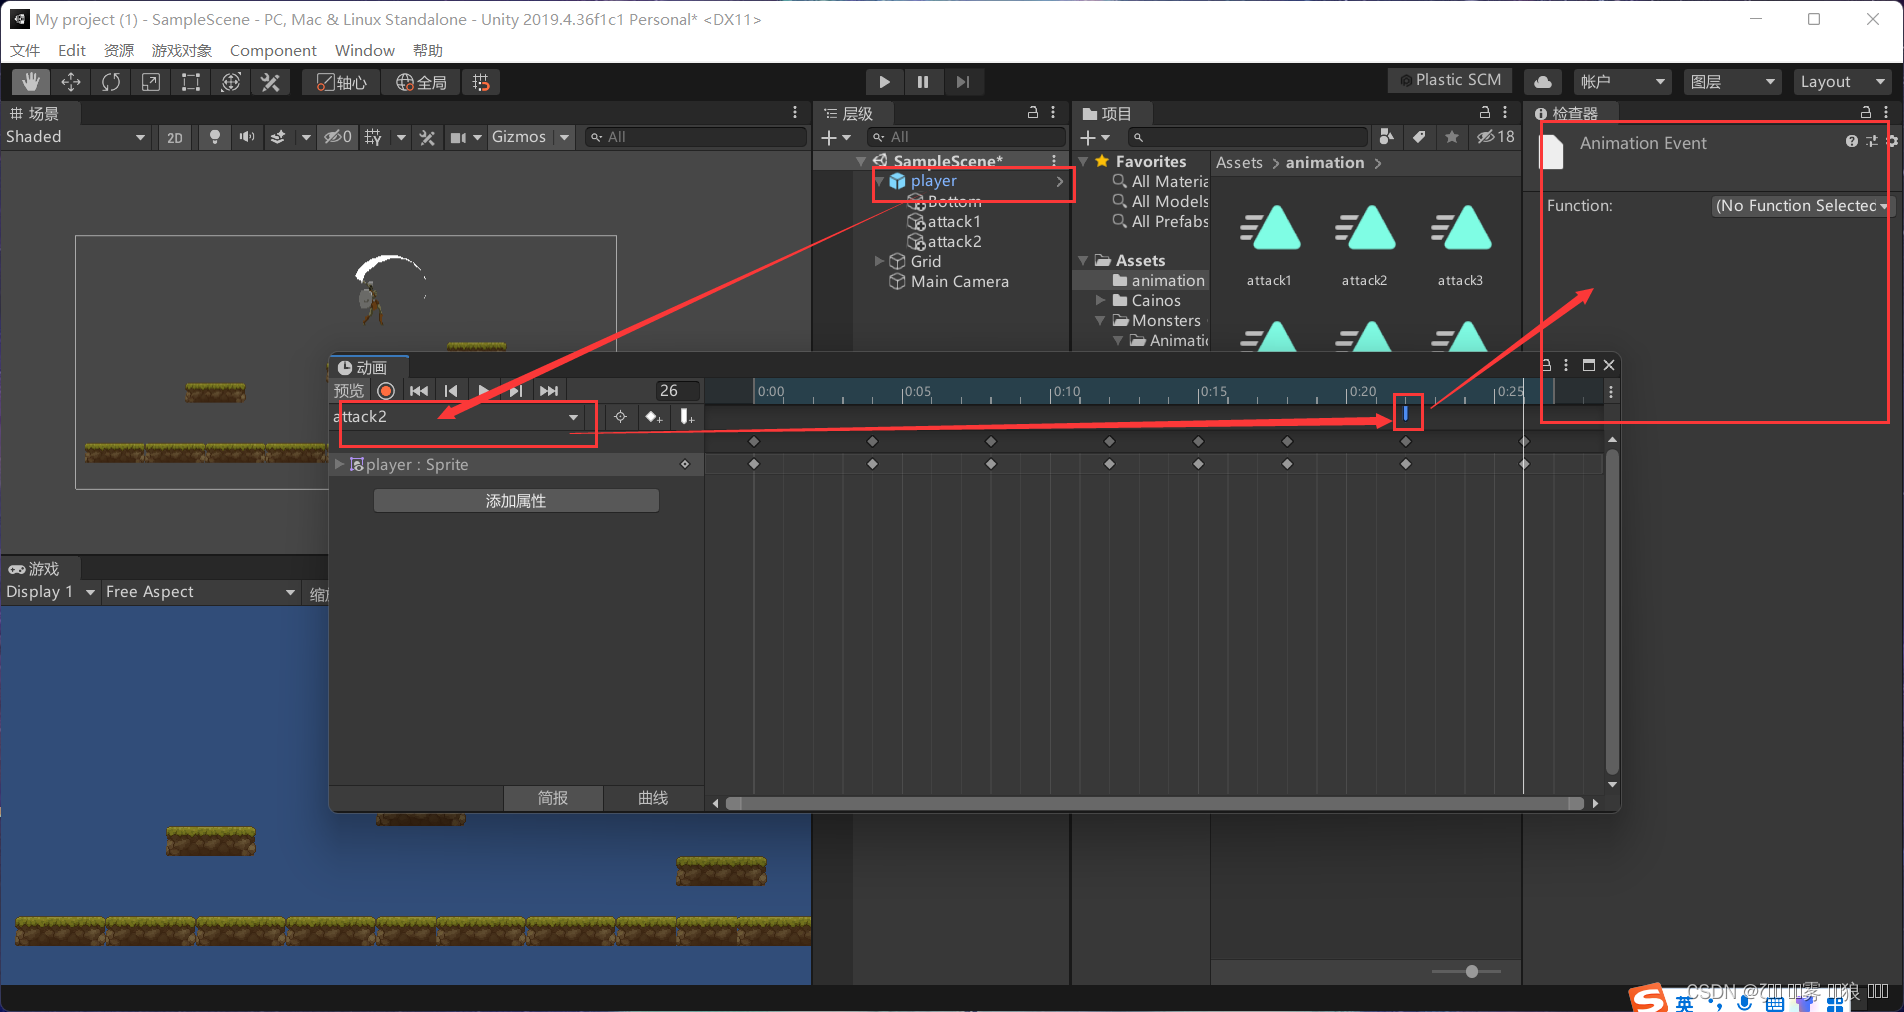Toggle scene lighting bulb icon
Image resolution: width=1904 pixels, height=1012 pixels.
[214, 137]
